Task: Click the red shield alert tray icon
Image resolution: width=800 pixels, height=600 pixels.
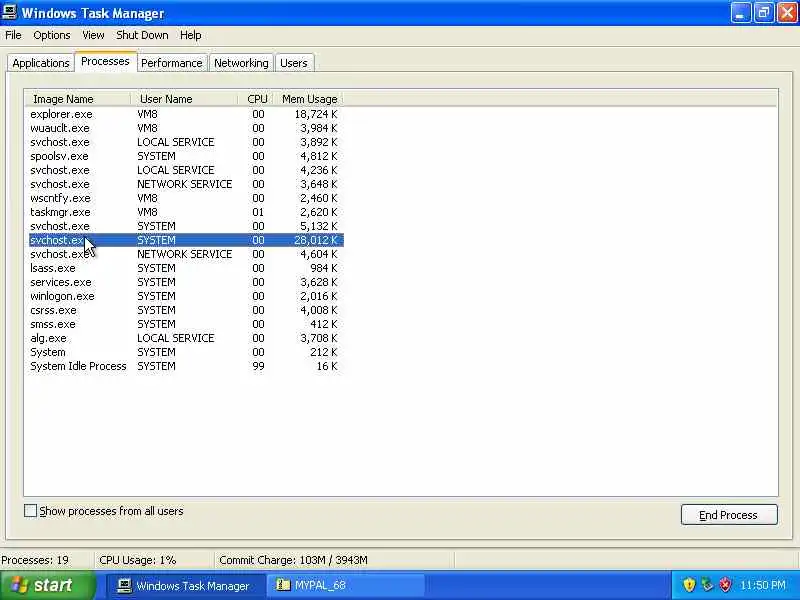Action: (725, 585)
